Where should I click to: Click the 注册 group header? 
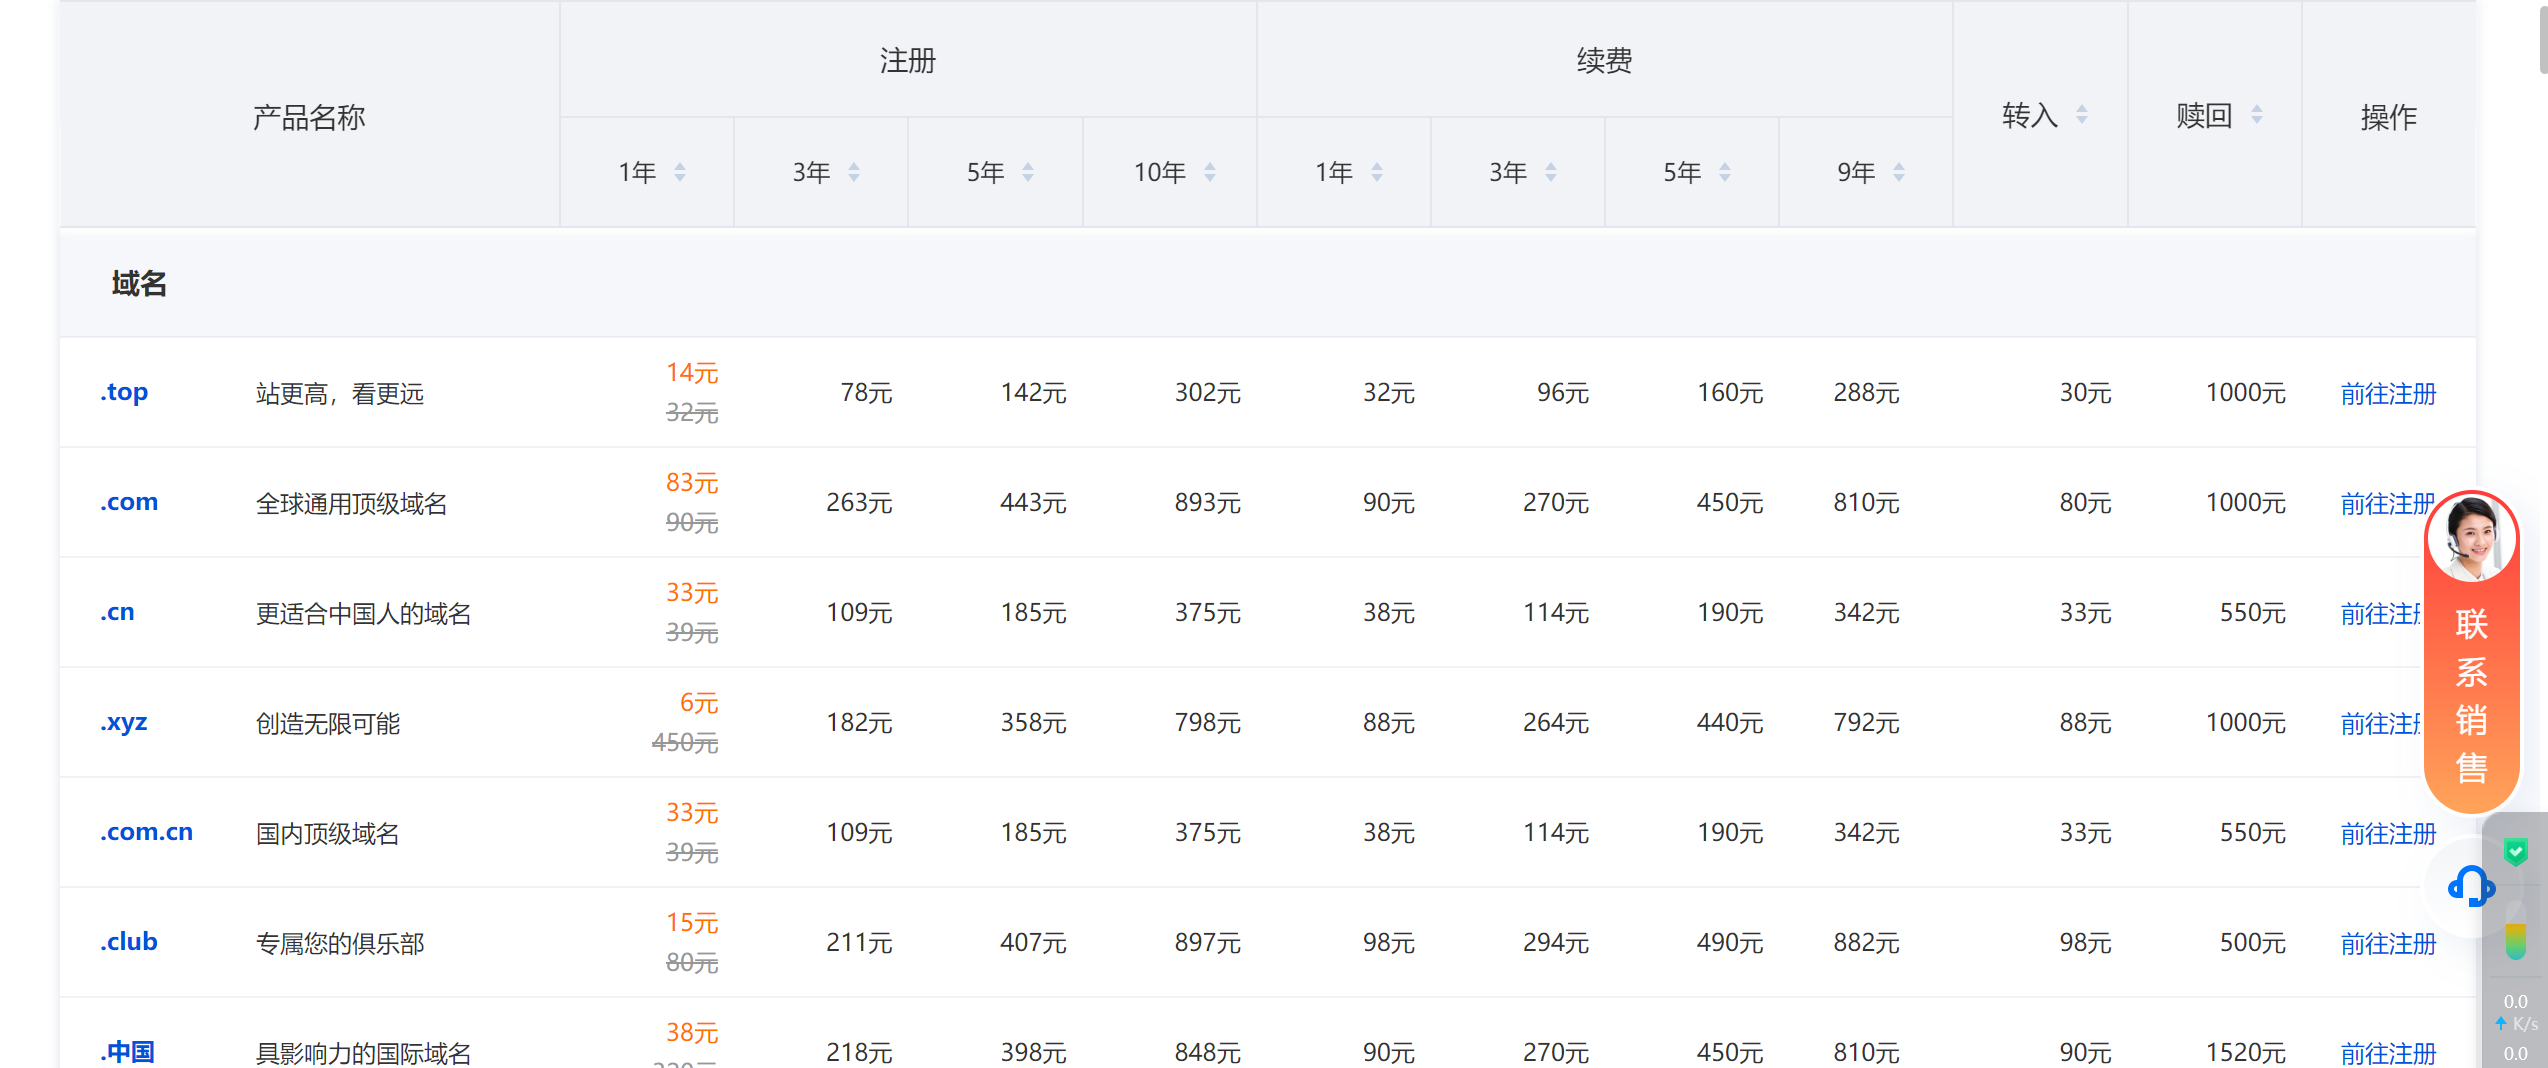point(908,61)
